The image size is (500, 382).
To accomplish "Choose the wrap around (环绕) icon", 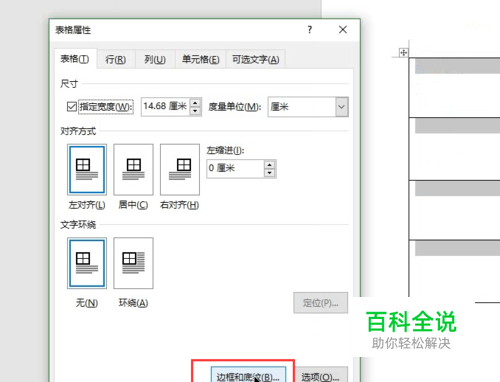I will (x=133, y=263).
